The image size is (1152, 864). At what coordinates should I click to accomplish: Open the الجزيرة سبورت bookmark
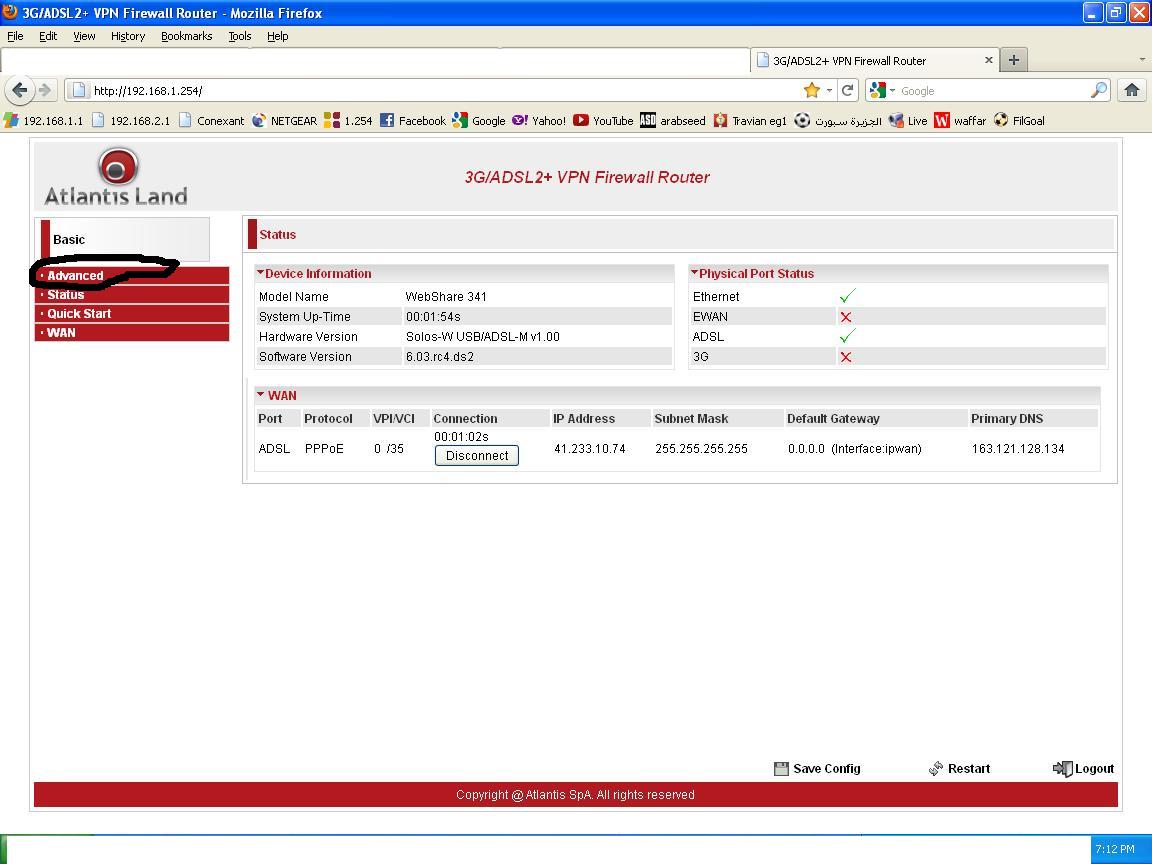(x=838, y=120)
